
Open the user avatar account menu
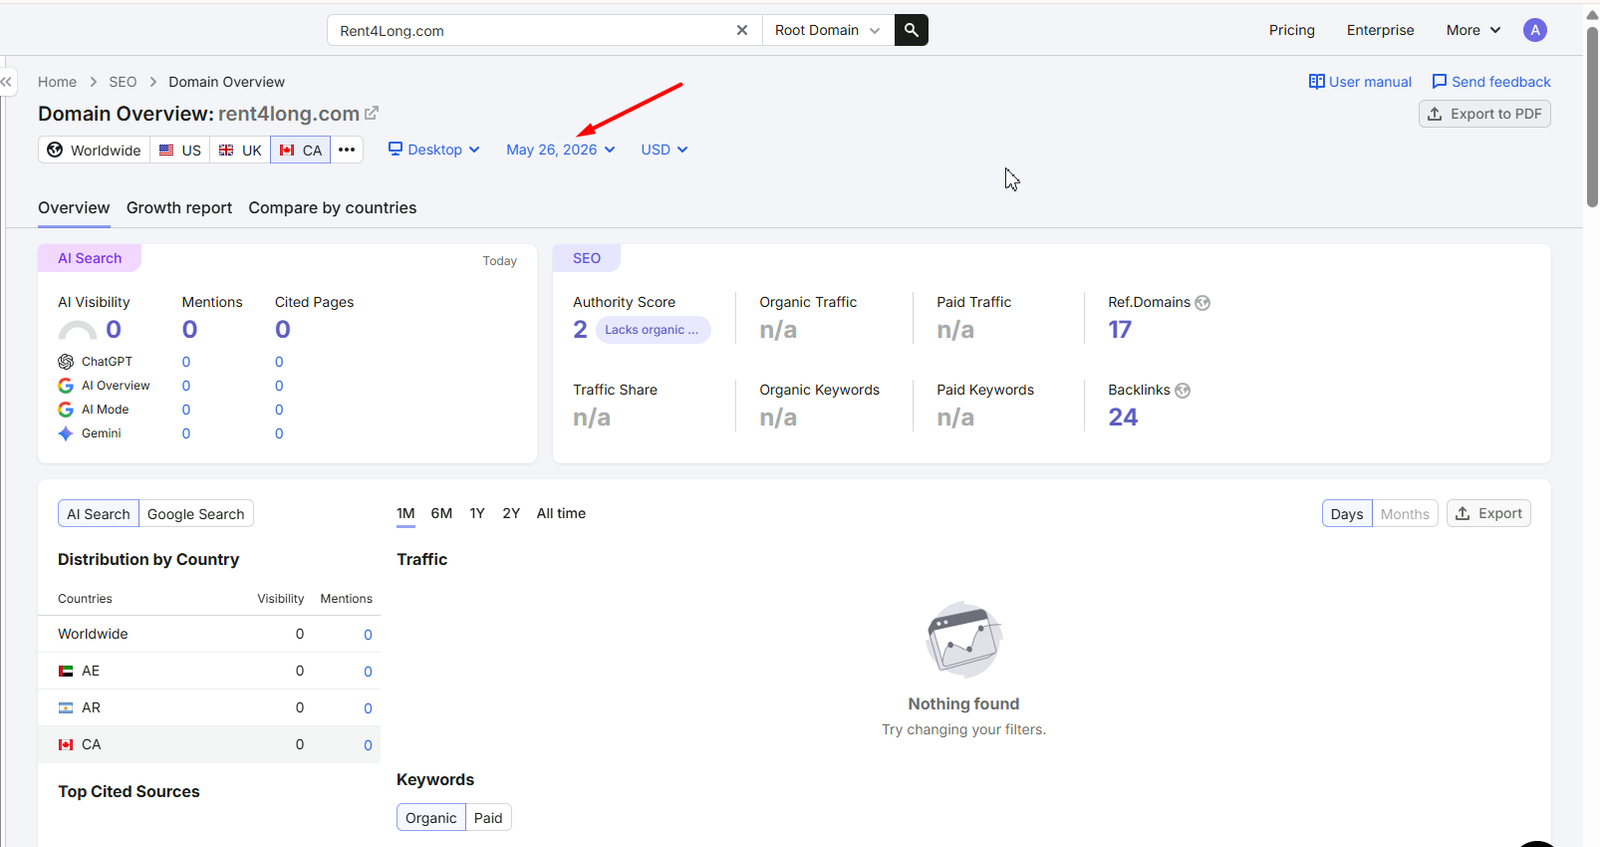pyautogui.click(x=1535, y=30)
